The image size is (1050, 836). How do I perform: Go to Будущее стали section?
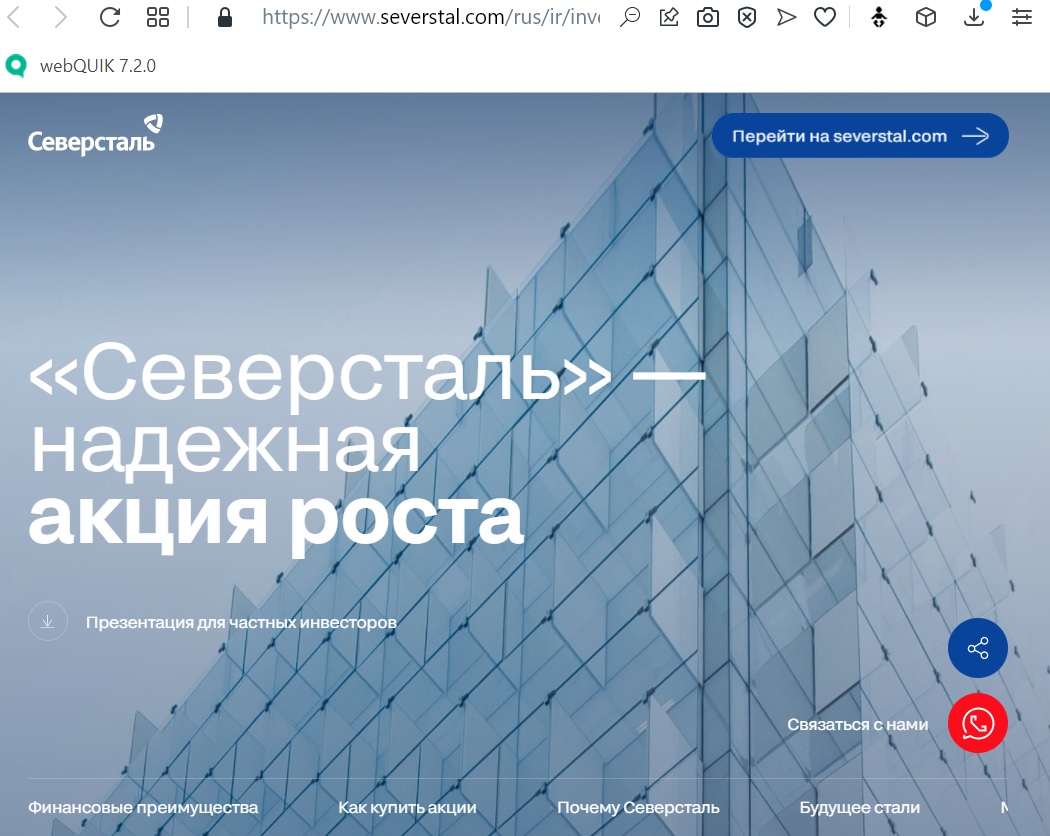click(x=859, y=807)
